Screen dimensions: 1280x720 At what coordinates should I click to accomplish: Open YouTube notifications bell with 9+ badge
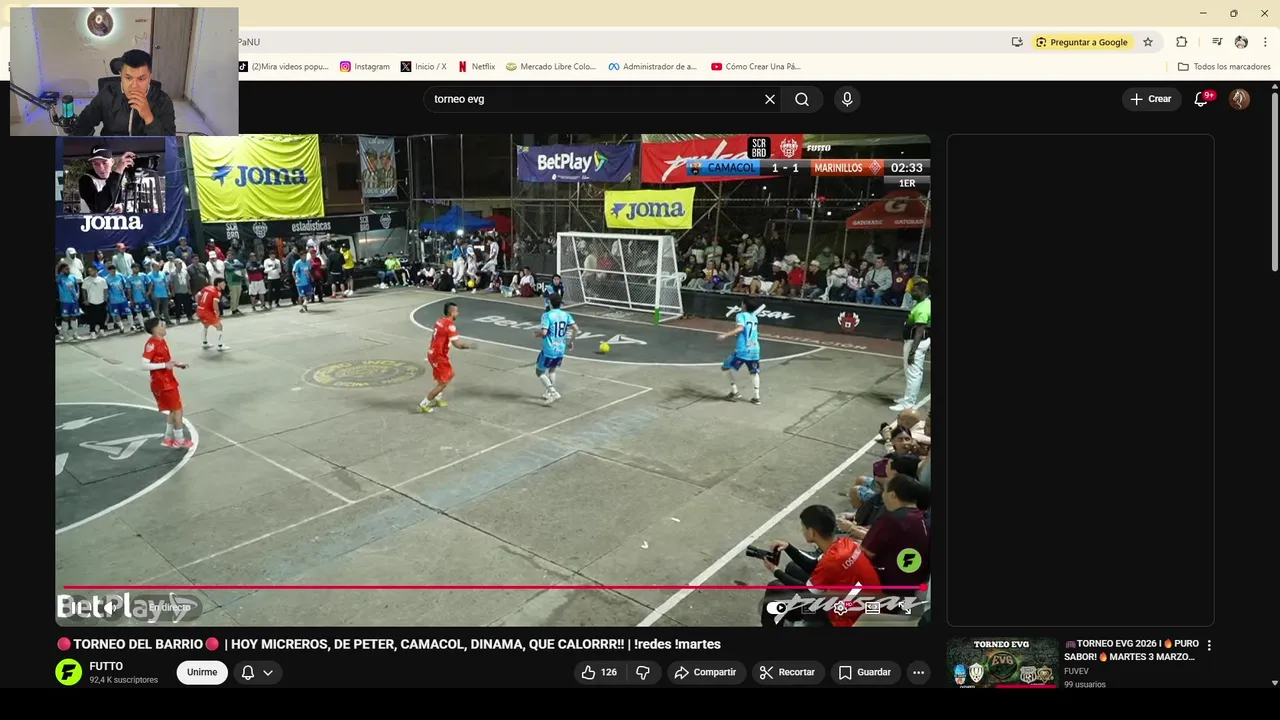click(1202, 99)
